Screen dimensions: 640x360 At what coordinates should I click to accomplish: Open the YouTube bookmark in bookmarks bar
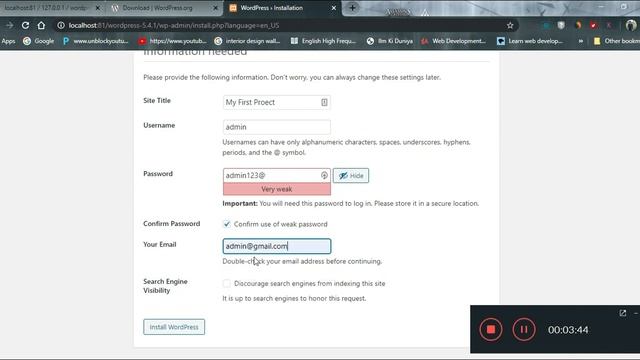(x=172, y=41)
